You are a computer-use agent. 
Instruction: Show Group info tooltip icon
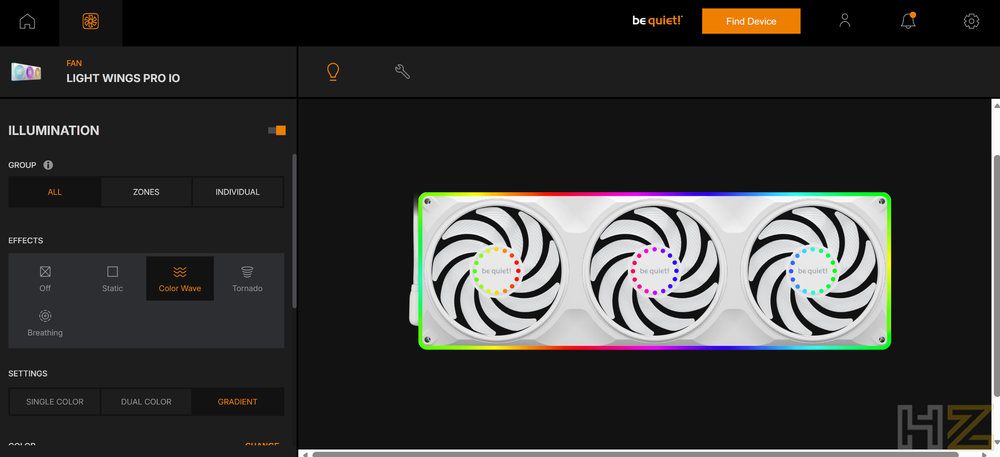tap(48, 165)
